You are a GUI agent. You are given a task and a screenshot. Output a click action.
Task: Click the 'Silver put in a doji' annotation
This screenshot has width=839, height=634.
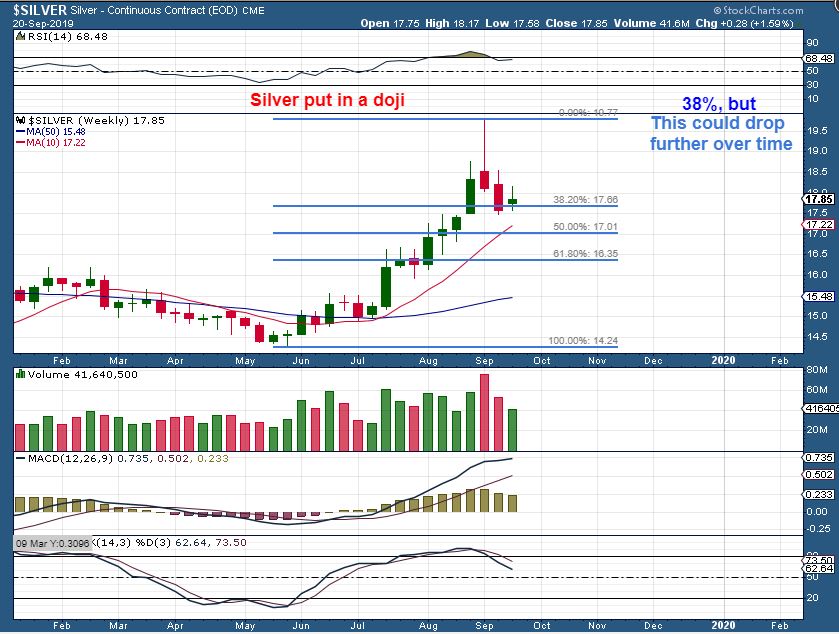pos(327,100)
